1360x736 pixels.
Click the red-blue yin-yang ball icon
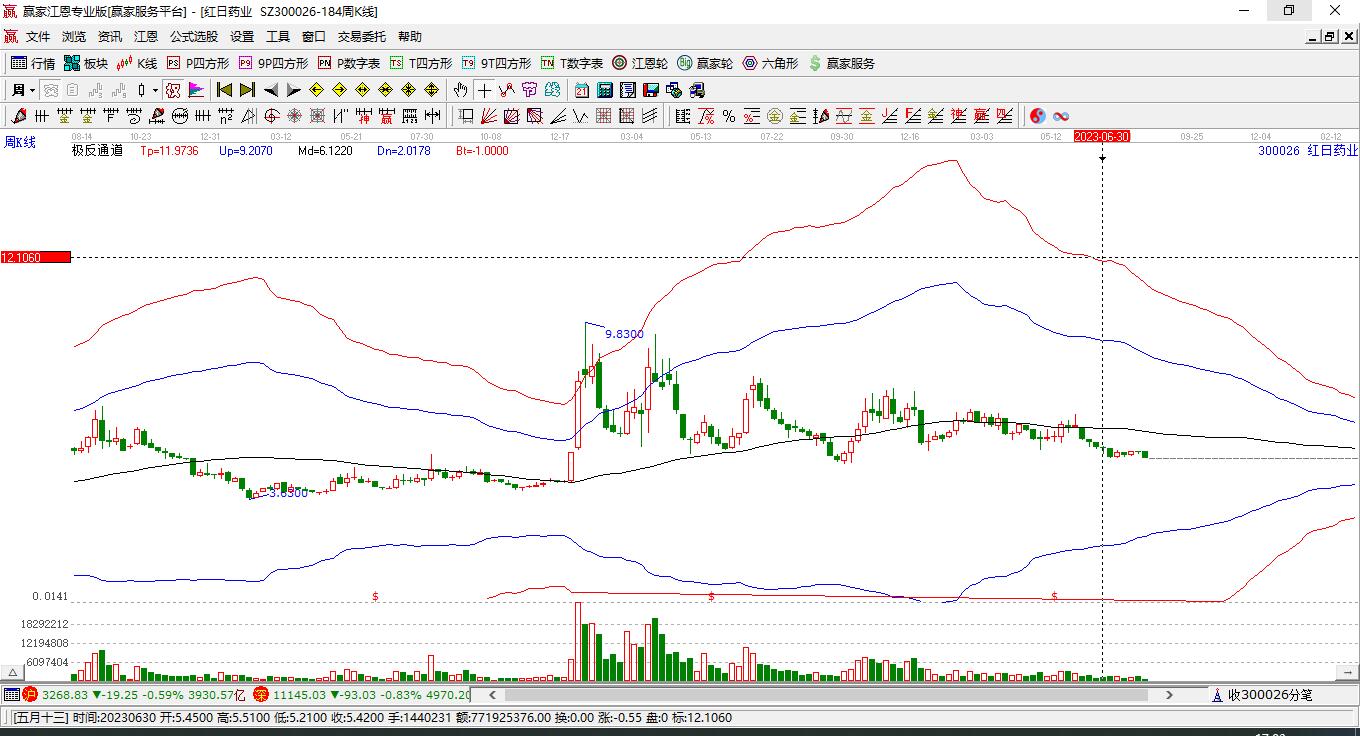pos(1038,116)
